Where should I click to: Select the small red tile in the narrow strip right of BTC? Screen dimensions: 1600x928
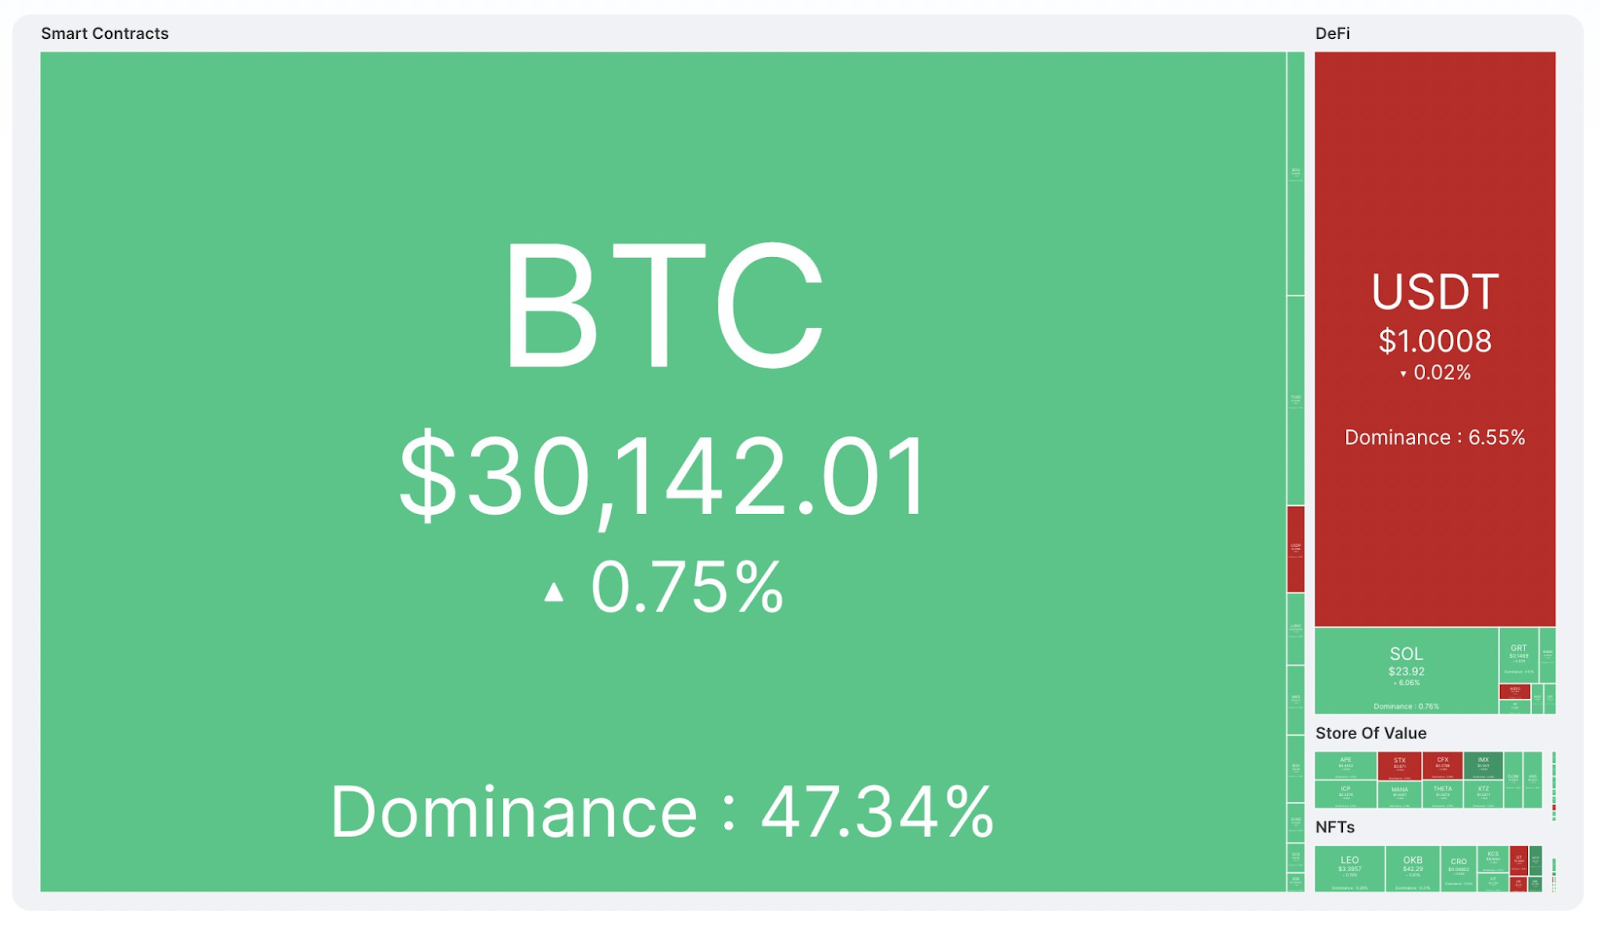coord(1295,549)
